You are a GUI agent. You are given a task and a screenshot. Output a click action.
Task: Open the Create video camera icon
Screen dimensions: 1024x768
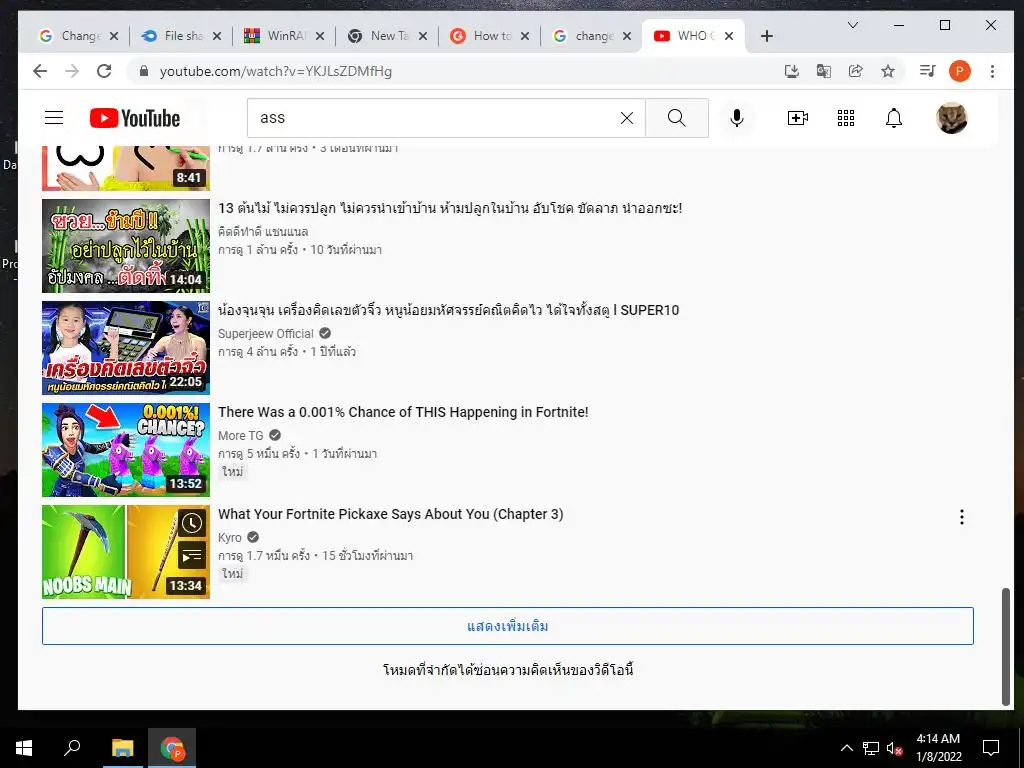click(x=797, y=118)
